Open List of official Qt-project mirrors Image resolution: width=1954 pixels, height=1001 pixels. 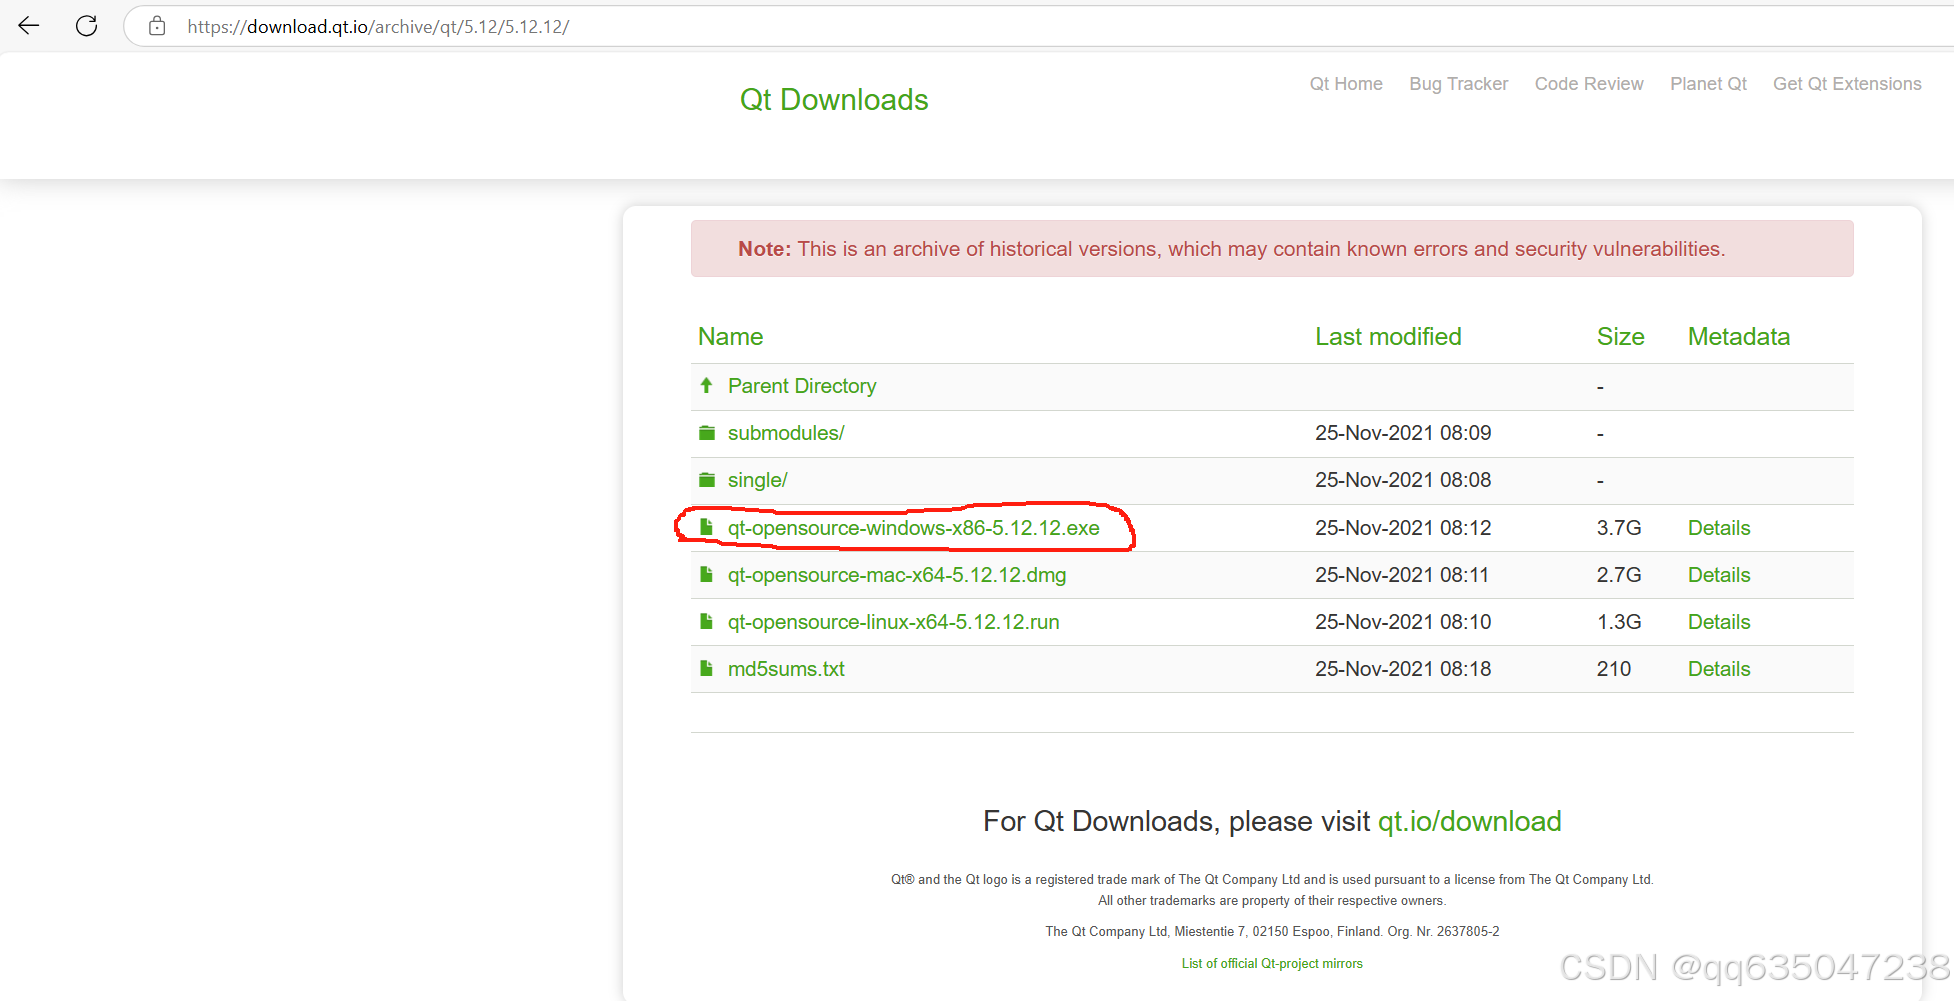coord(1272,963)
